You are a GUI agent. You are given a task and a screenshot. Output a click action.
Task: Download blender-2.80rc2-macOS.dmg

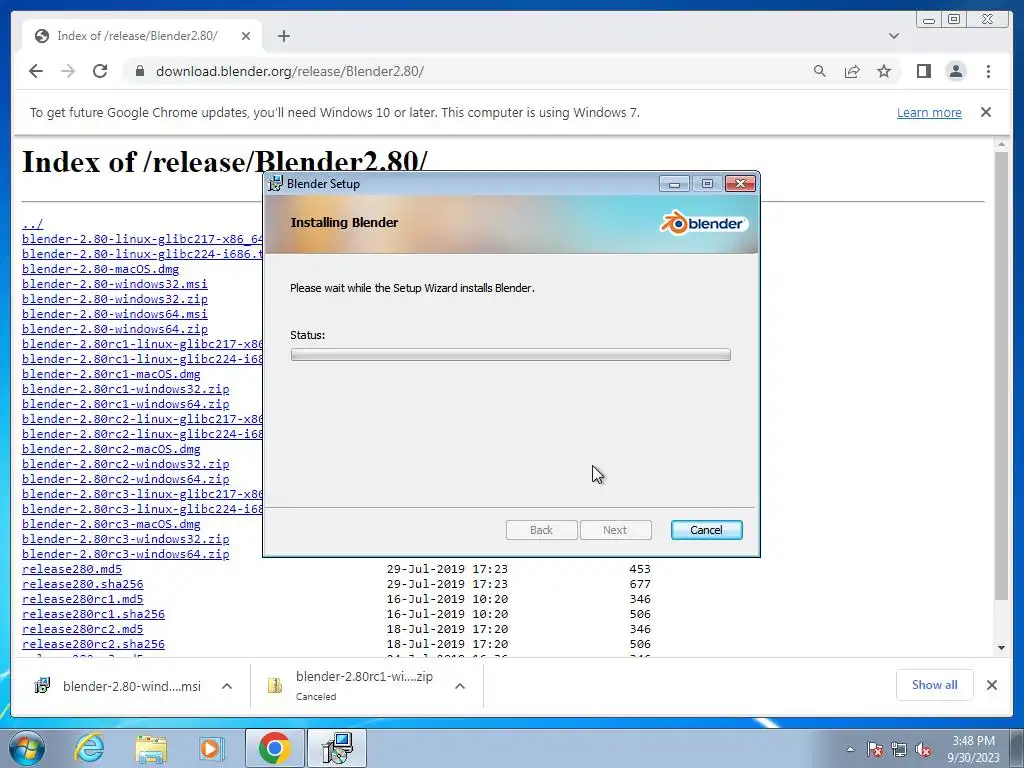[111, 449]
